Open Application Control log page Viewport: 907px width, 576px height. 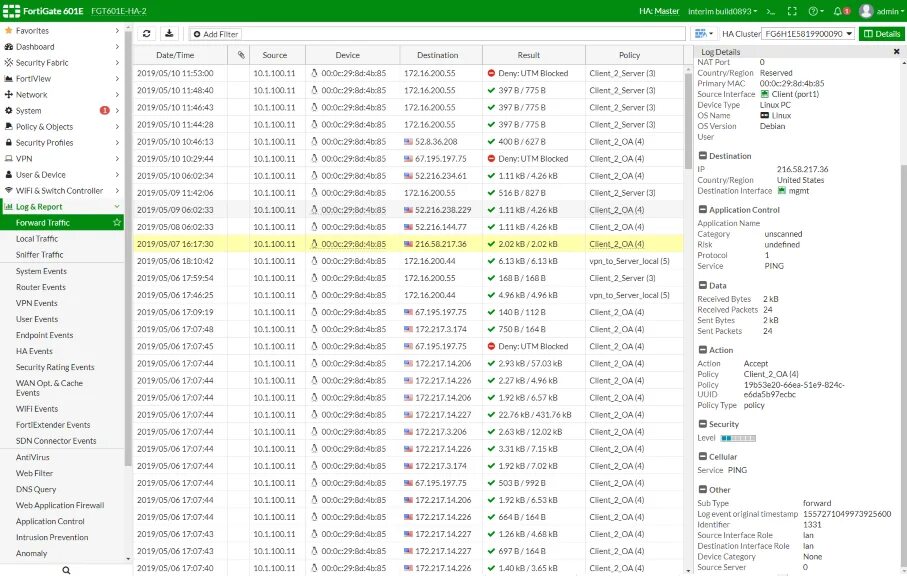(50, 521)
